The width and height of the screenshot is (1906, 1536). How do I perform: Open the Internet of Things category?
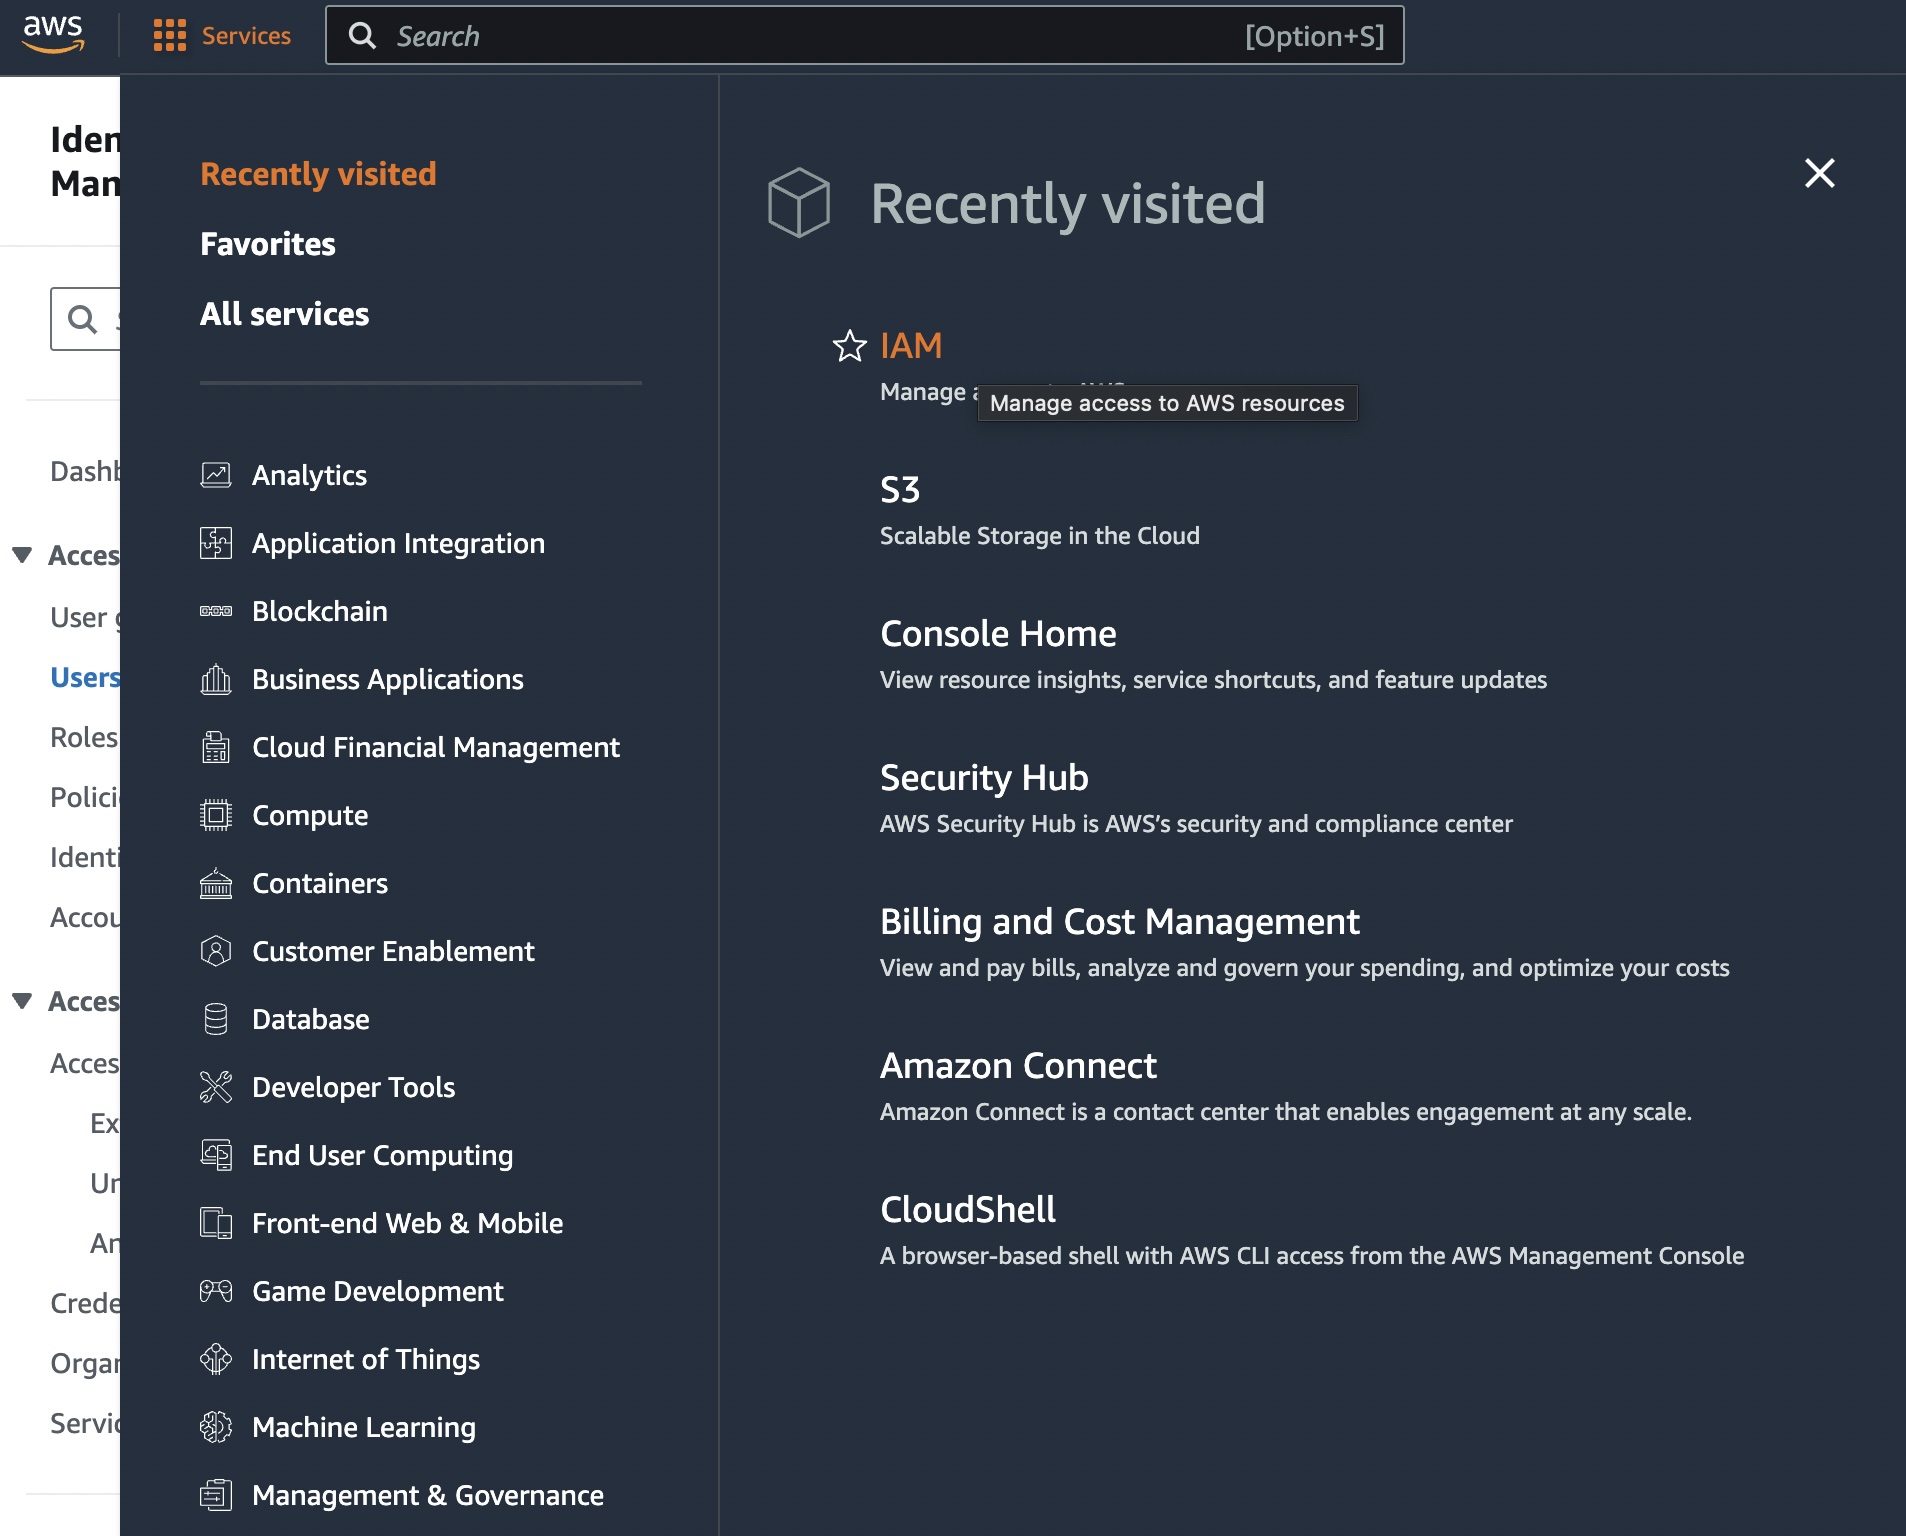(x=366, y=1359)
